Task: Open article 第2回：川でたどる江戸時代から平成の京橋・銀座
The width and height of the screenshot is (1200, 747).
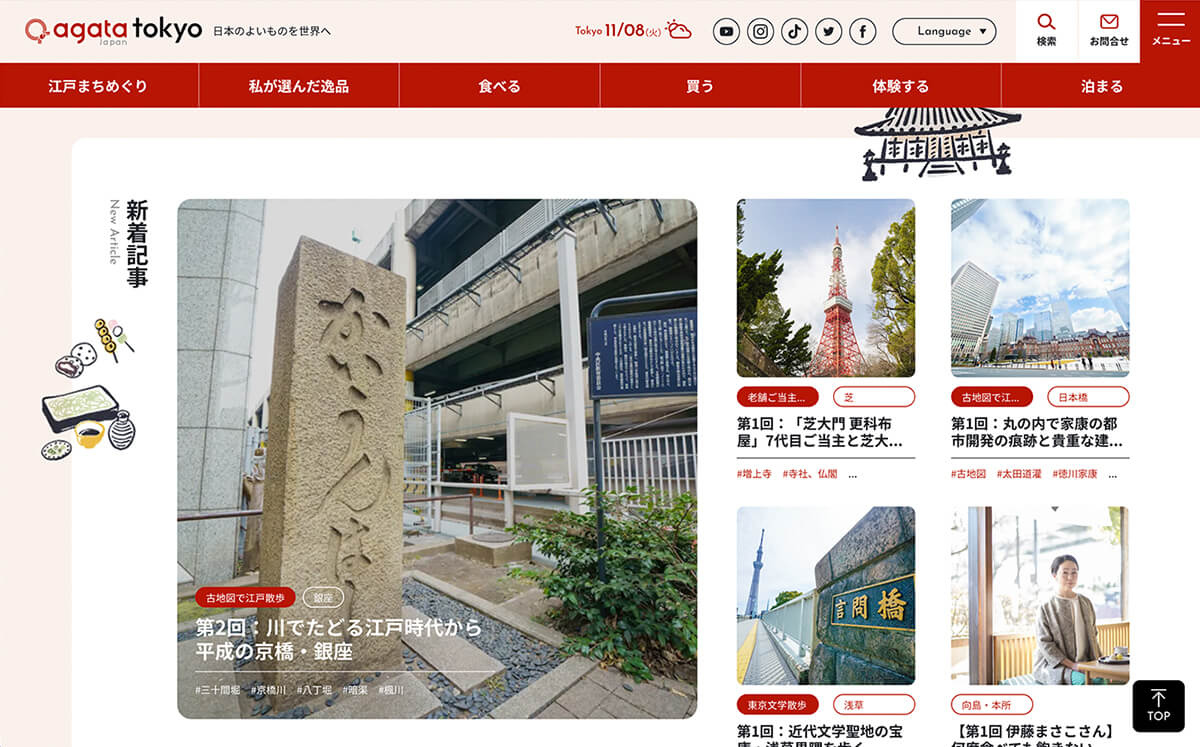Action: tap(338, 640)
